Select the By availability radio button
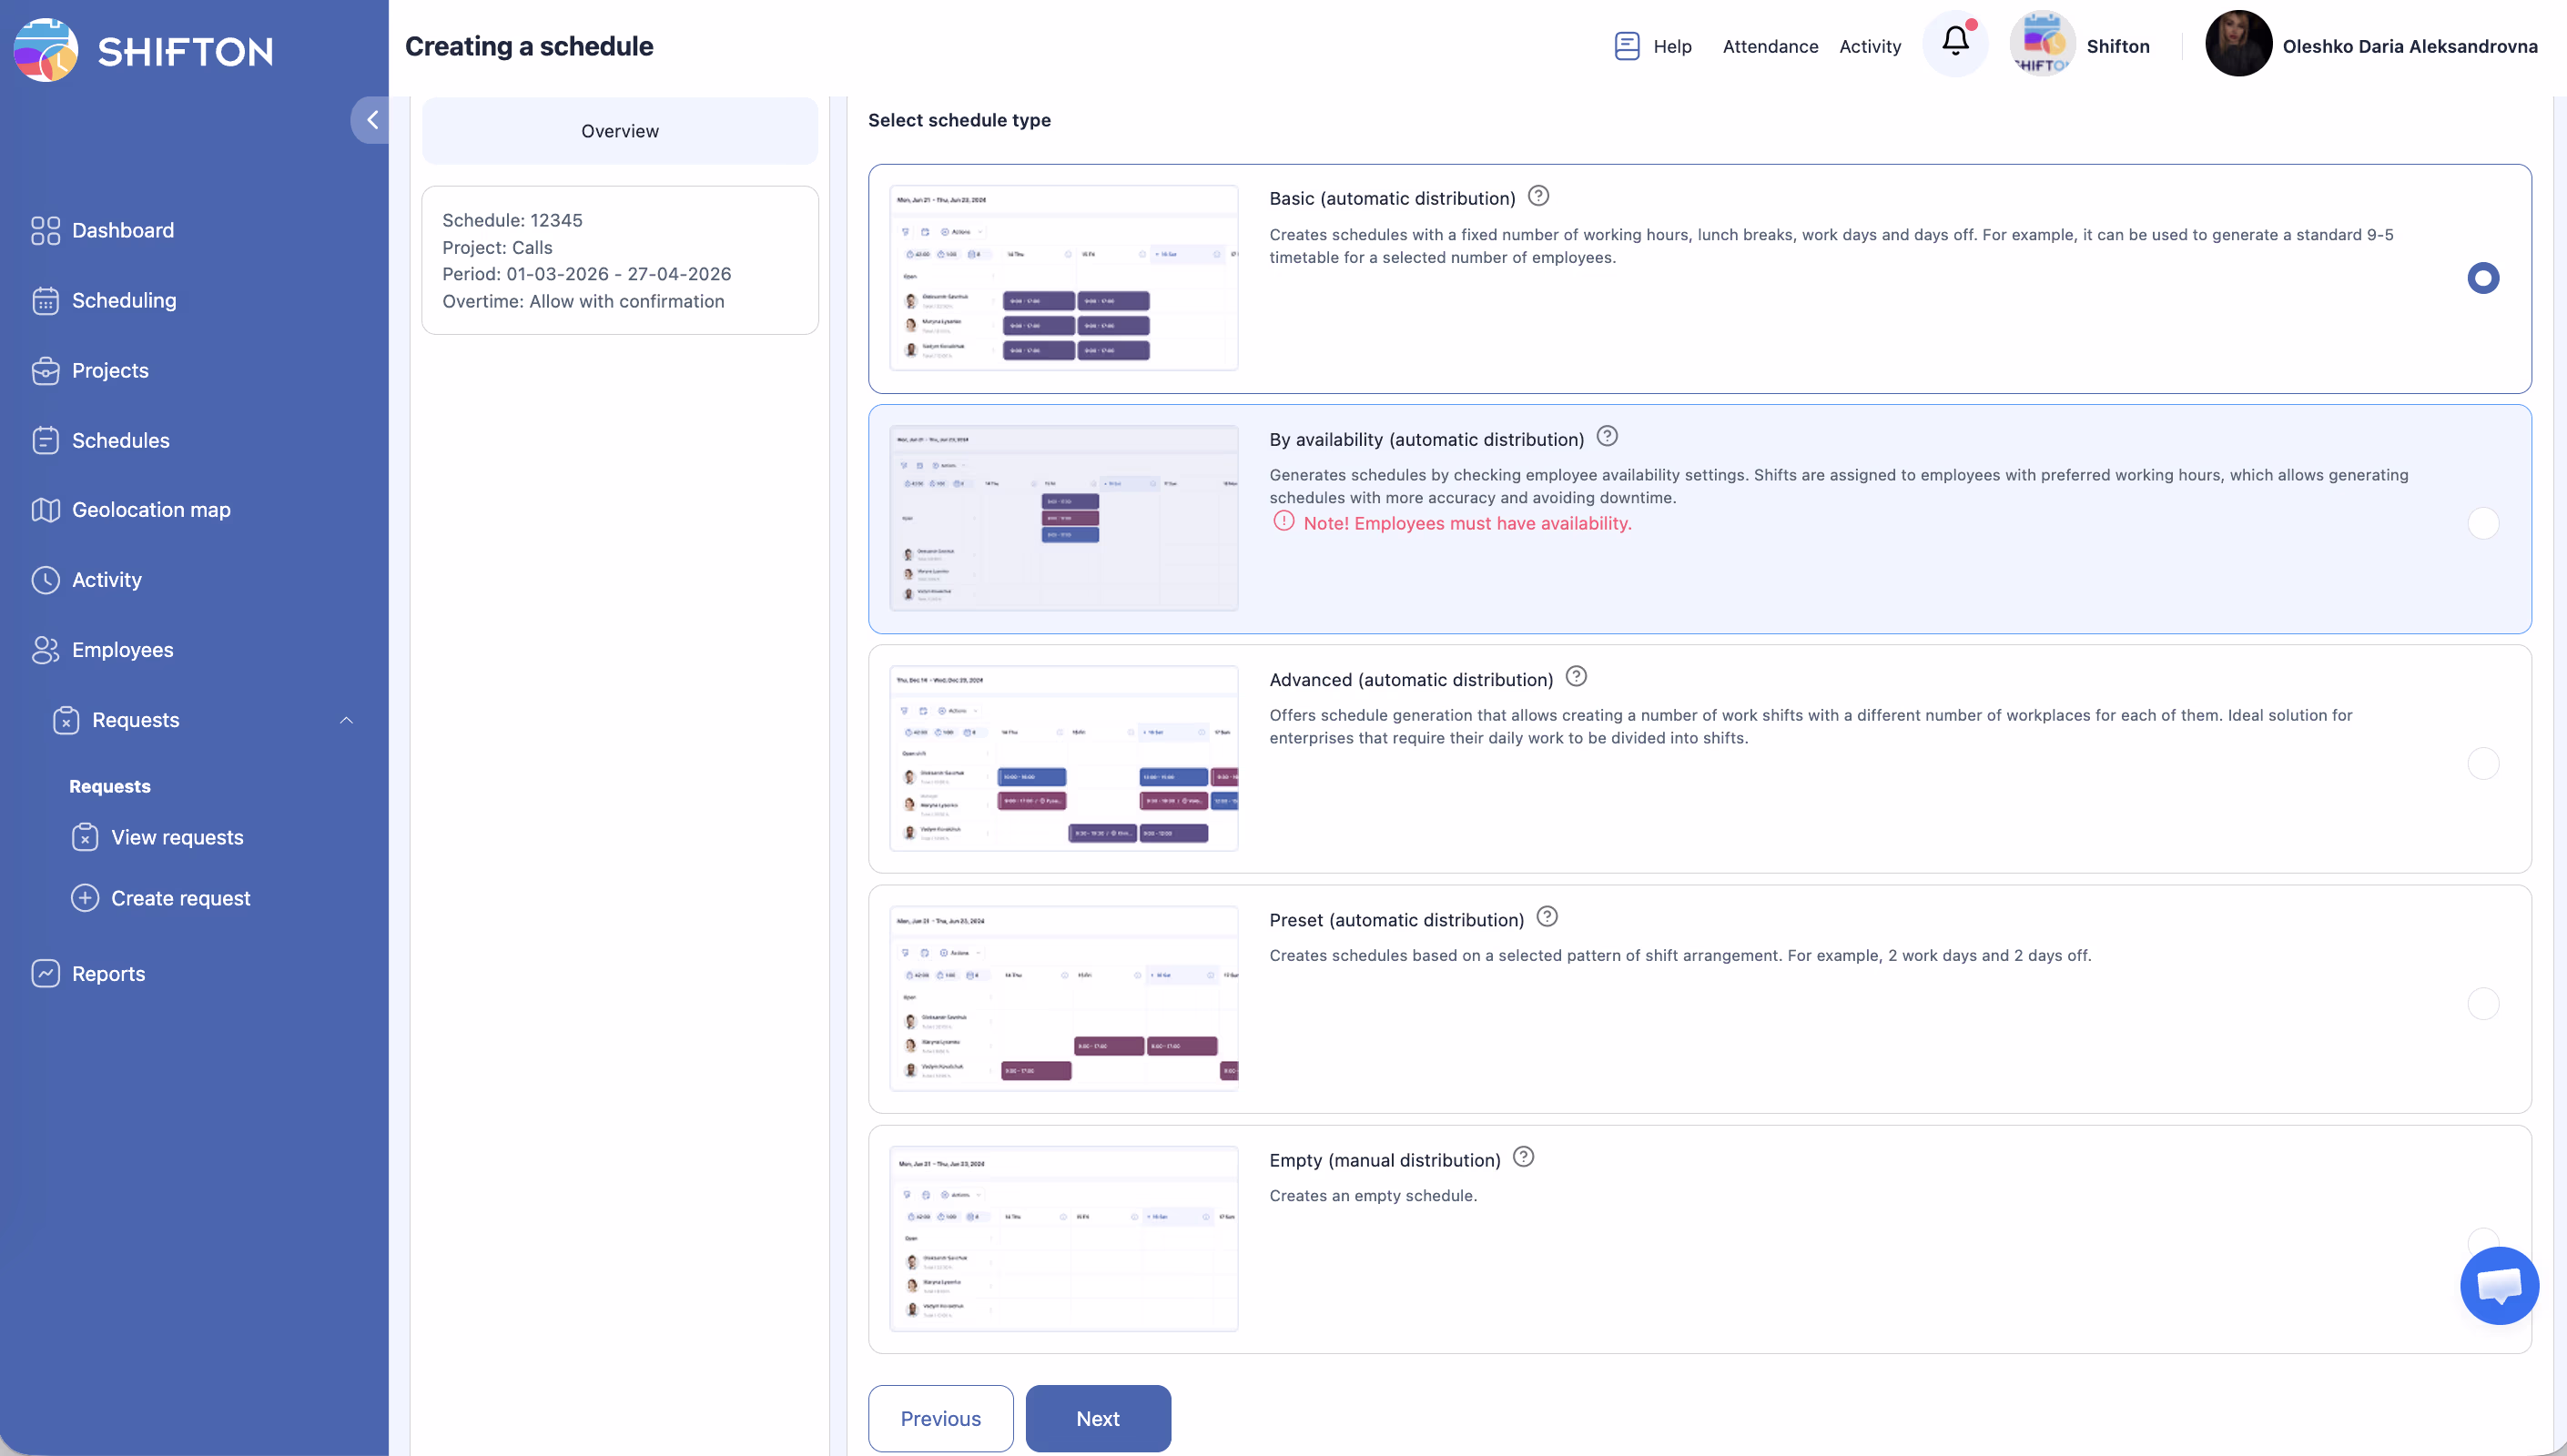 tap(2482, 523)
